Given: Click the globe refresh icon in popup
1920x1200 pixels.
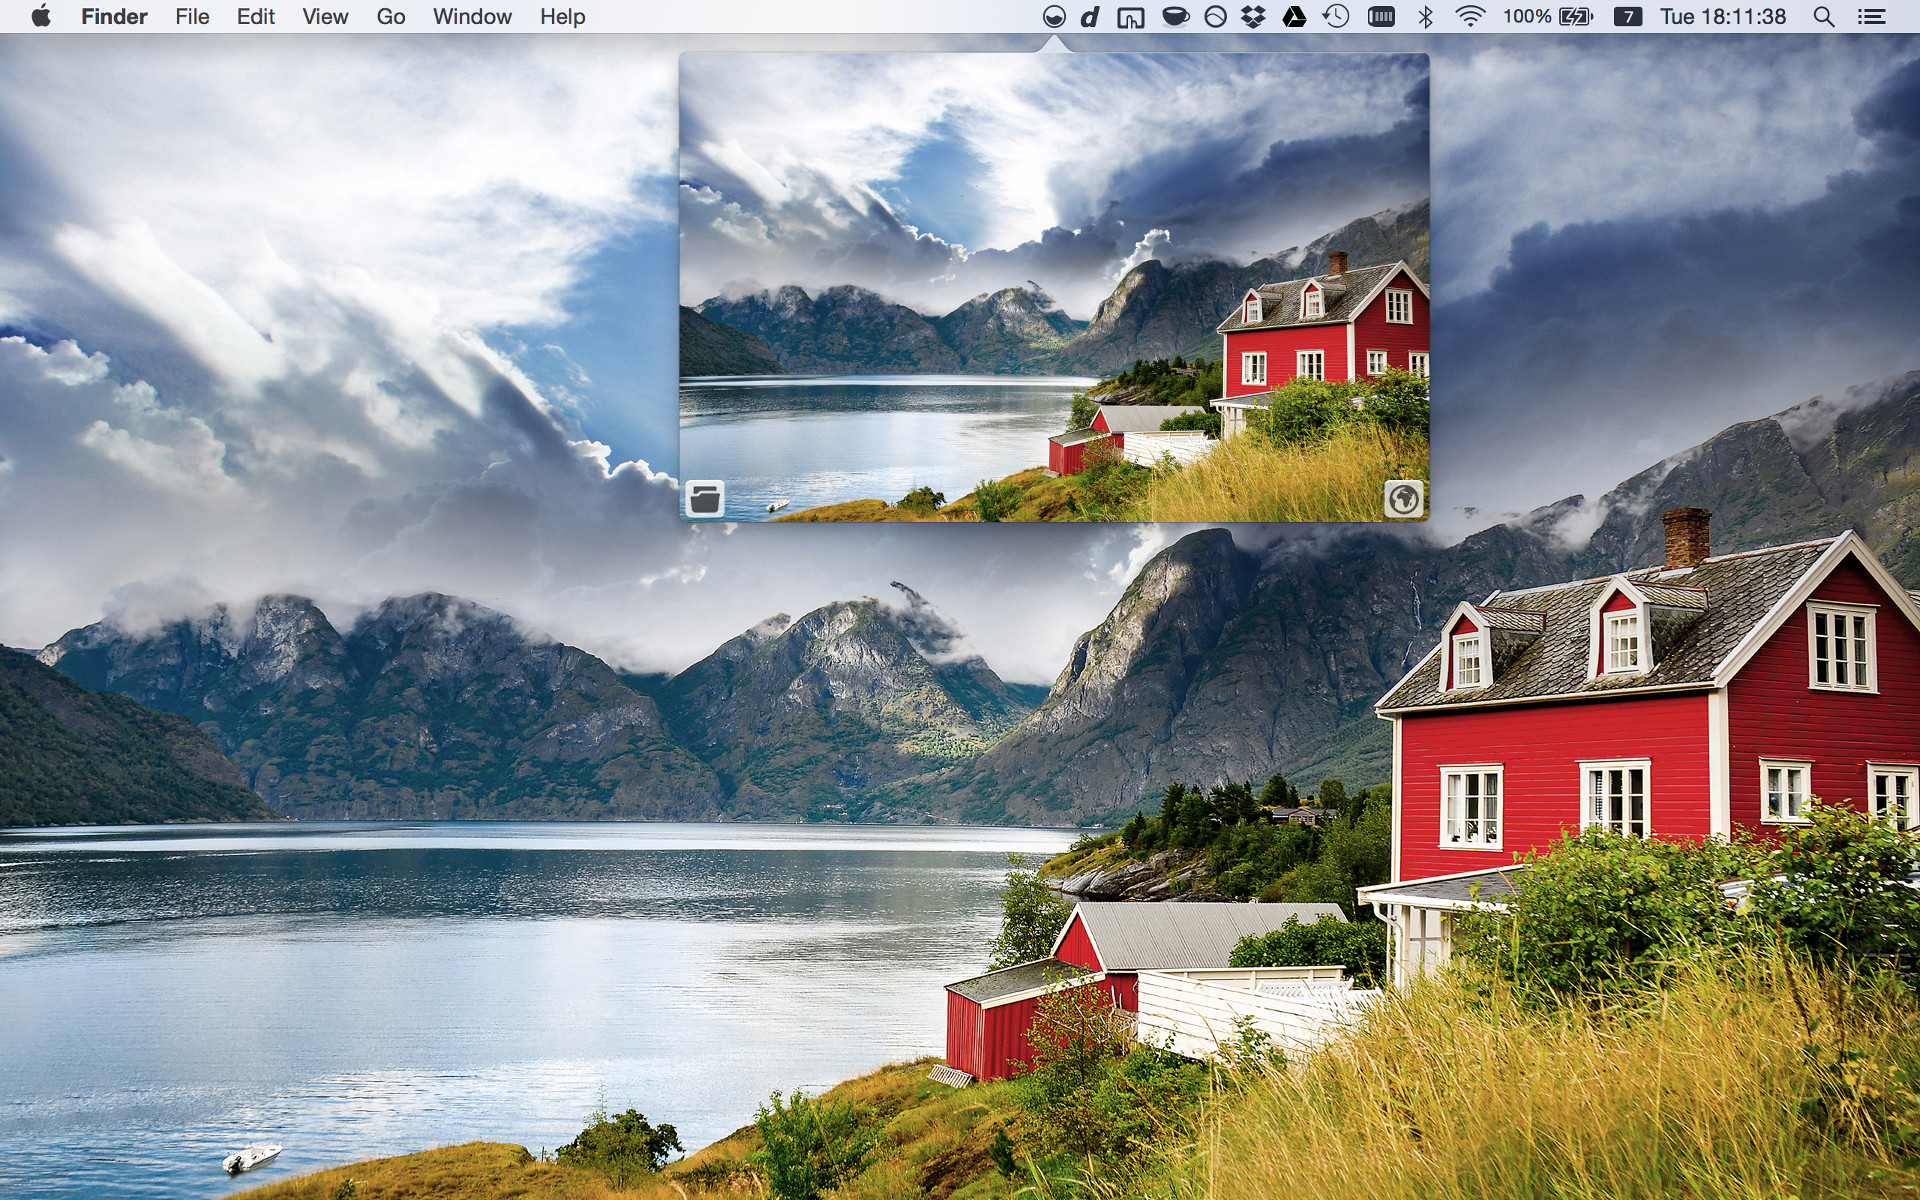Looking at the screenshot, I should click(x=1403, y=498).
